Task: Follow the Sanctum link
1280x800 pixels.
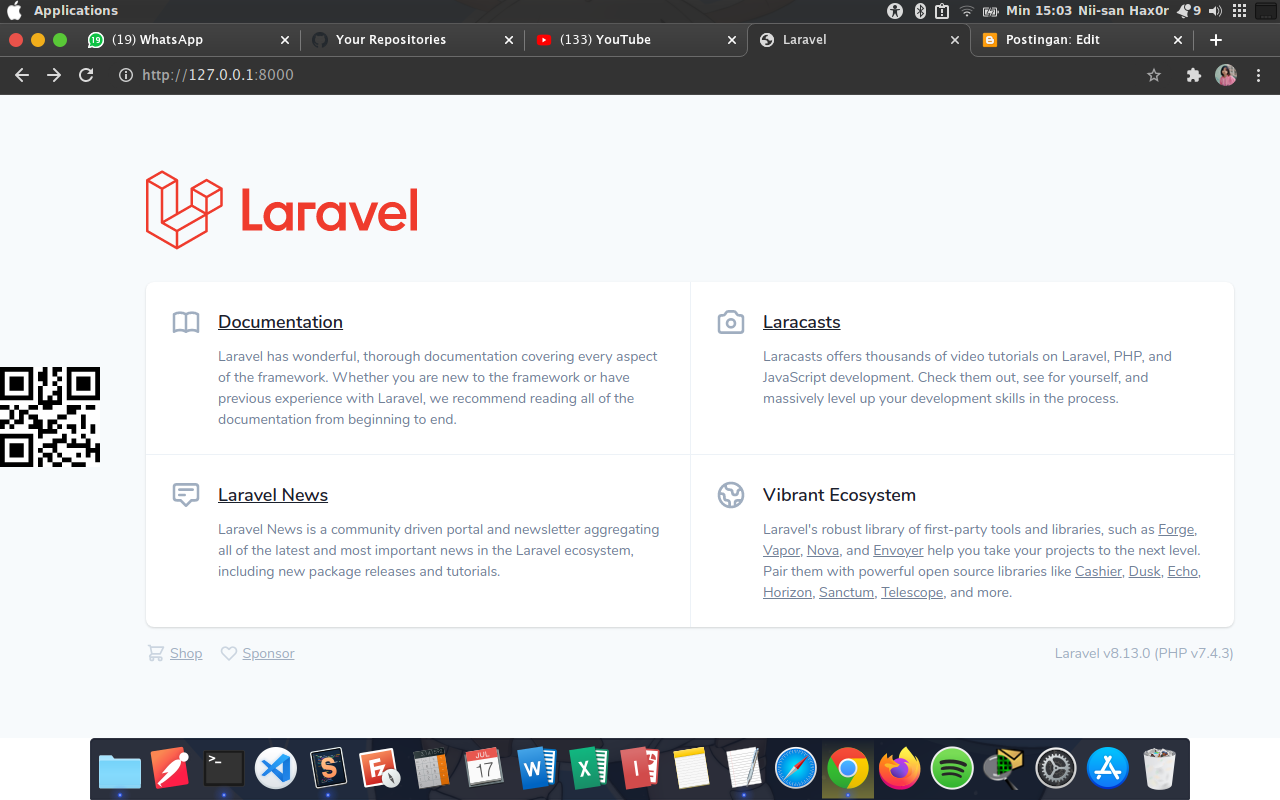Action: tap(846, 592)
